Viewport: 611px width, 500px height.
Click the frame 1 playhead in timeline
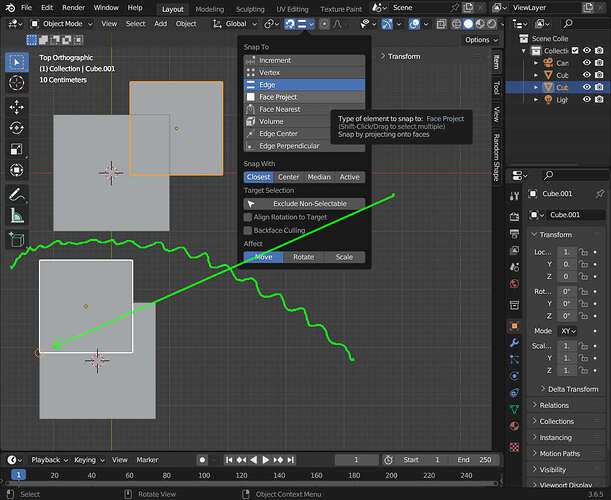click(x=18, y=475)
